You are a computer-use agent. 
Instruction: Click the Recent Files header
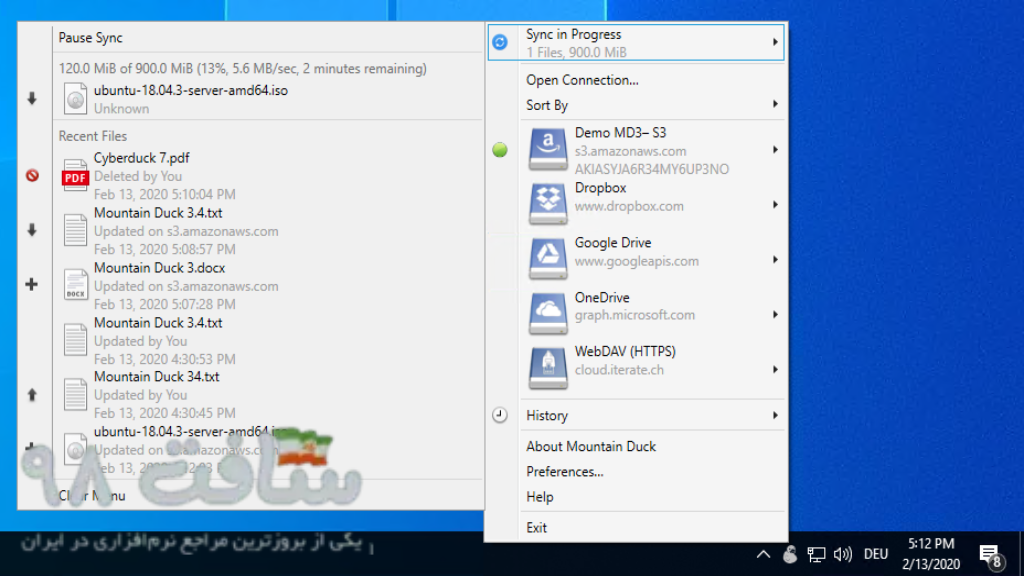coord(93,136)
